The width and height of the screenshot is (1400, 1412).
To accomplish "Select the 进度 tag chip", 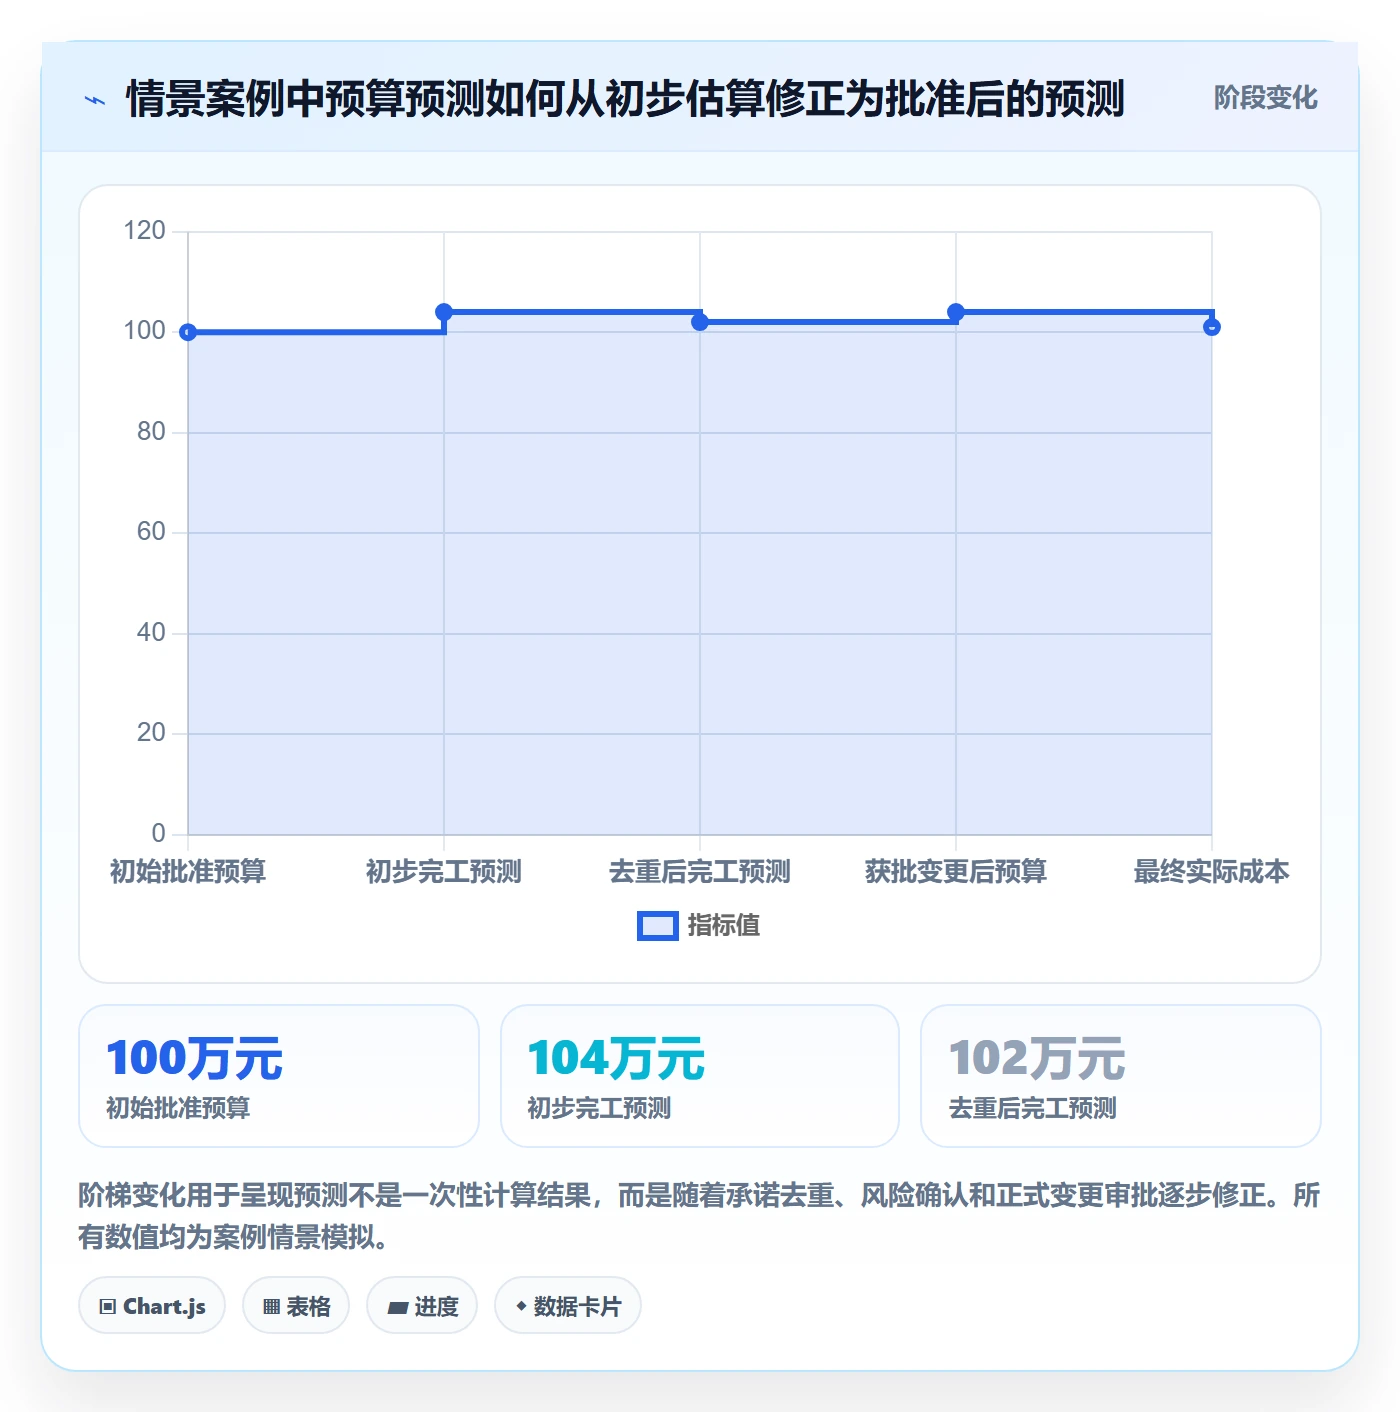I will pyautogui.click(x=422, y=1306).
